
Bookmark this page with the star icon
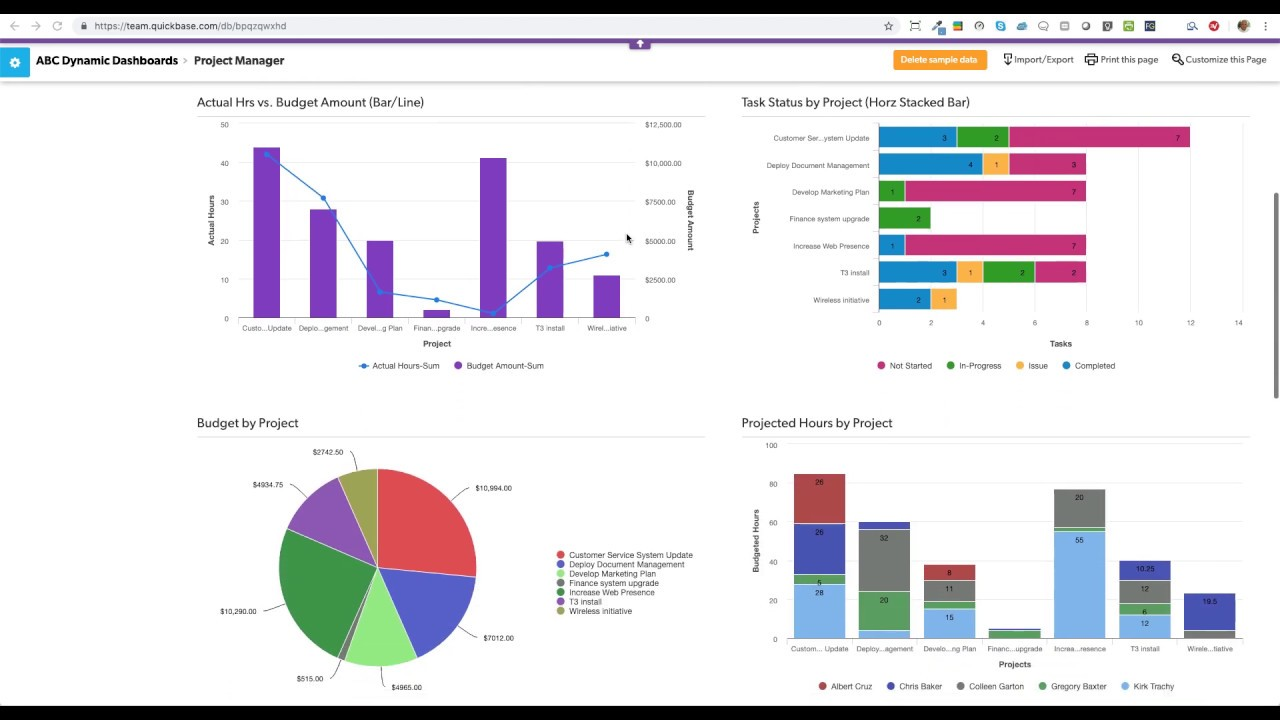point(888,26)
